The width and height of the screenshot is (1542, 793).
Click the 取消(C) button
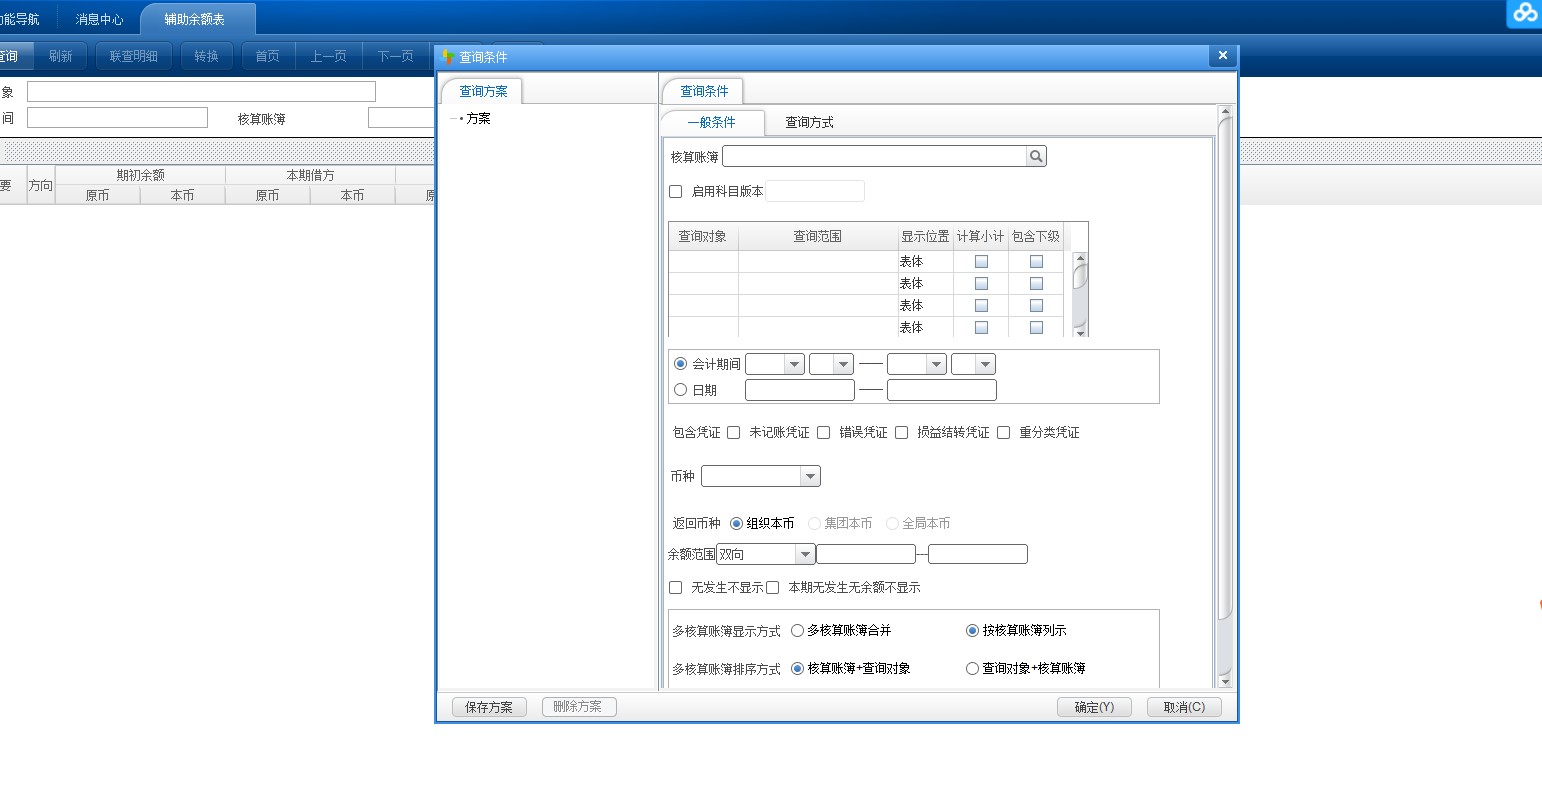tap(1184, 706)
